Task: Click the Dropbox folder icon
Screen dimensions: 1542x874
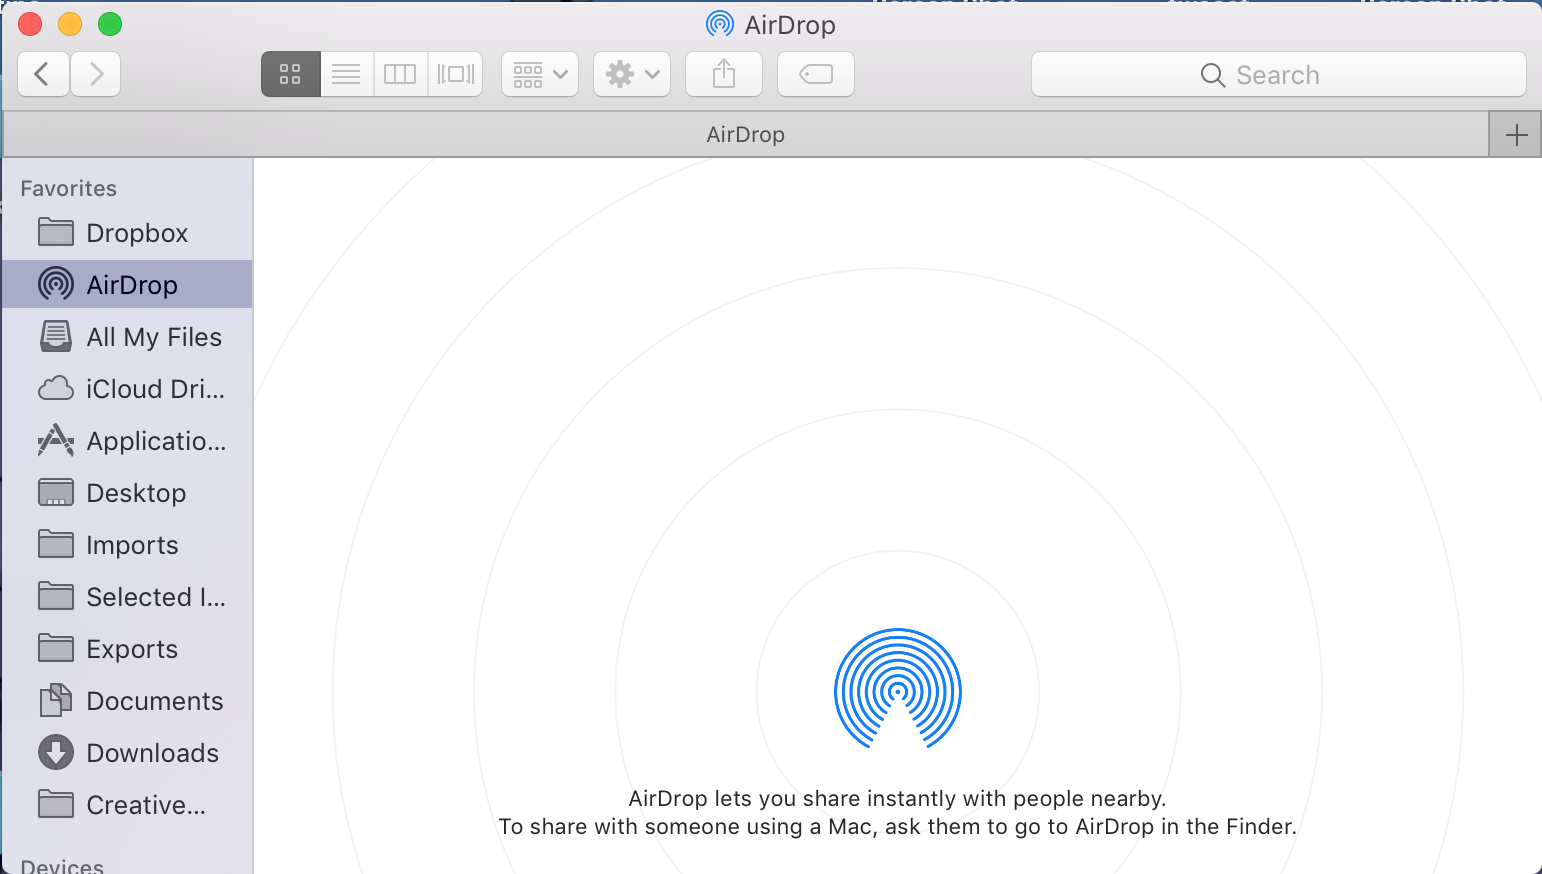Action: tap(56, 232)
